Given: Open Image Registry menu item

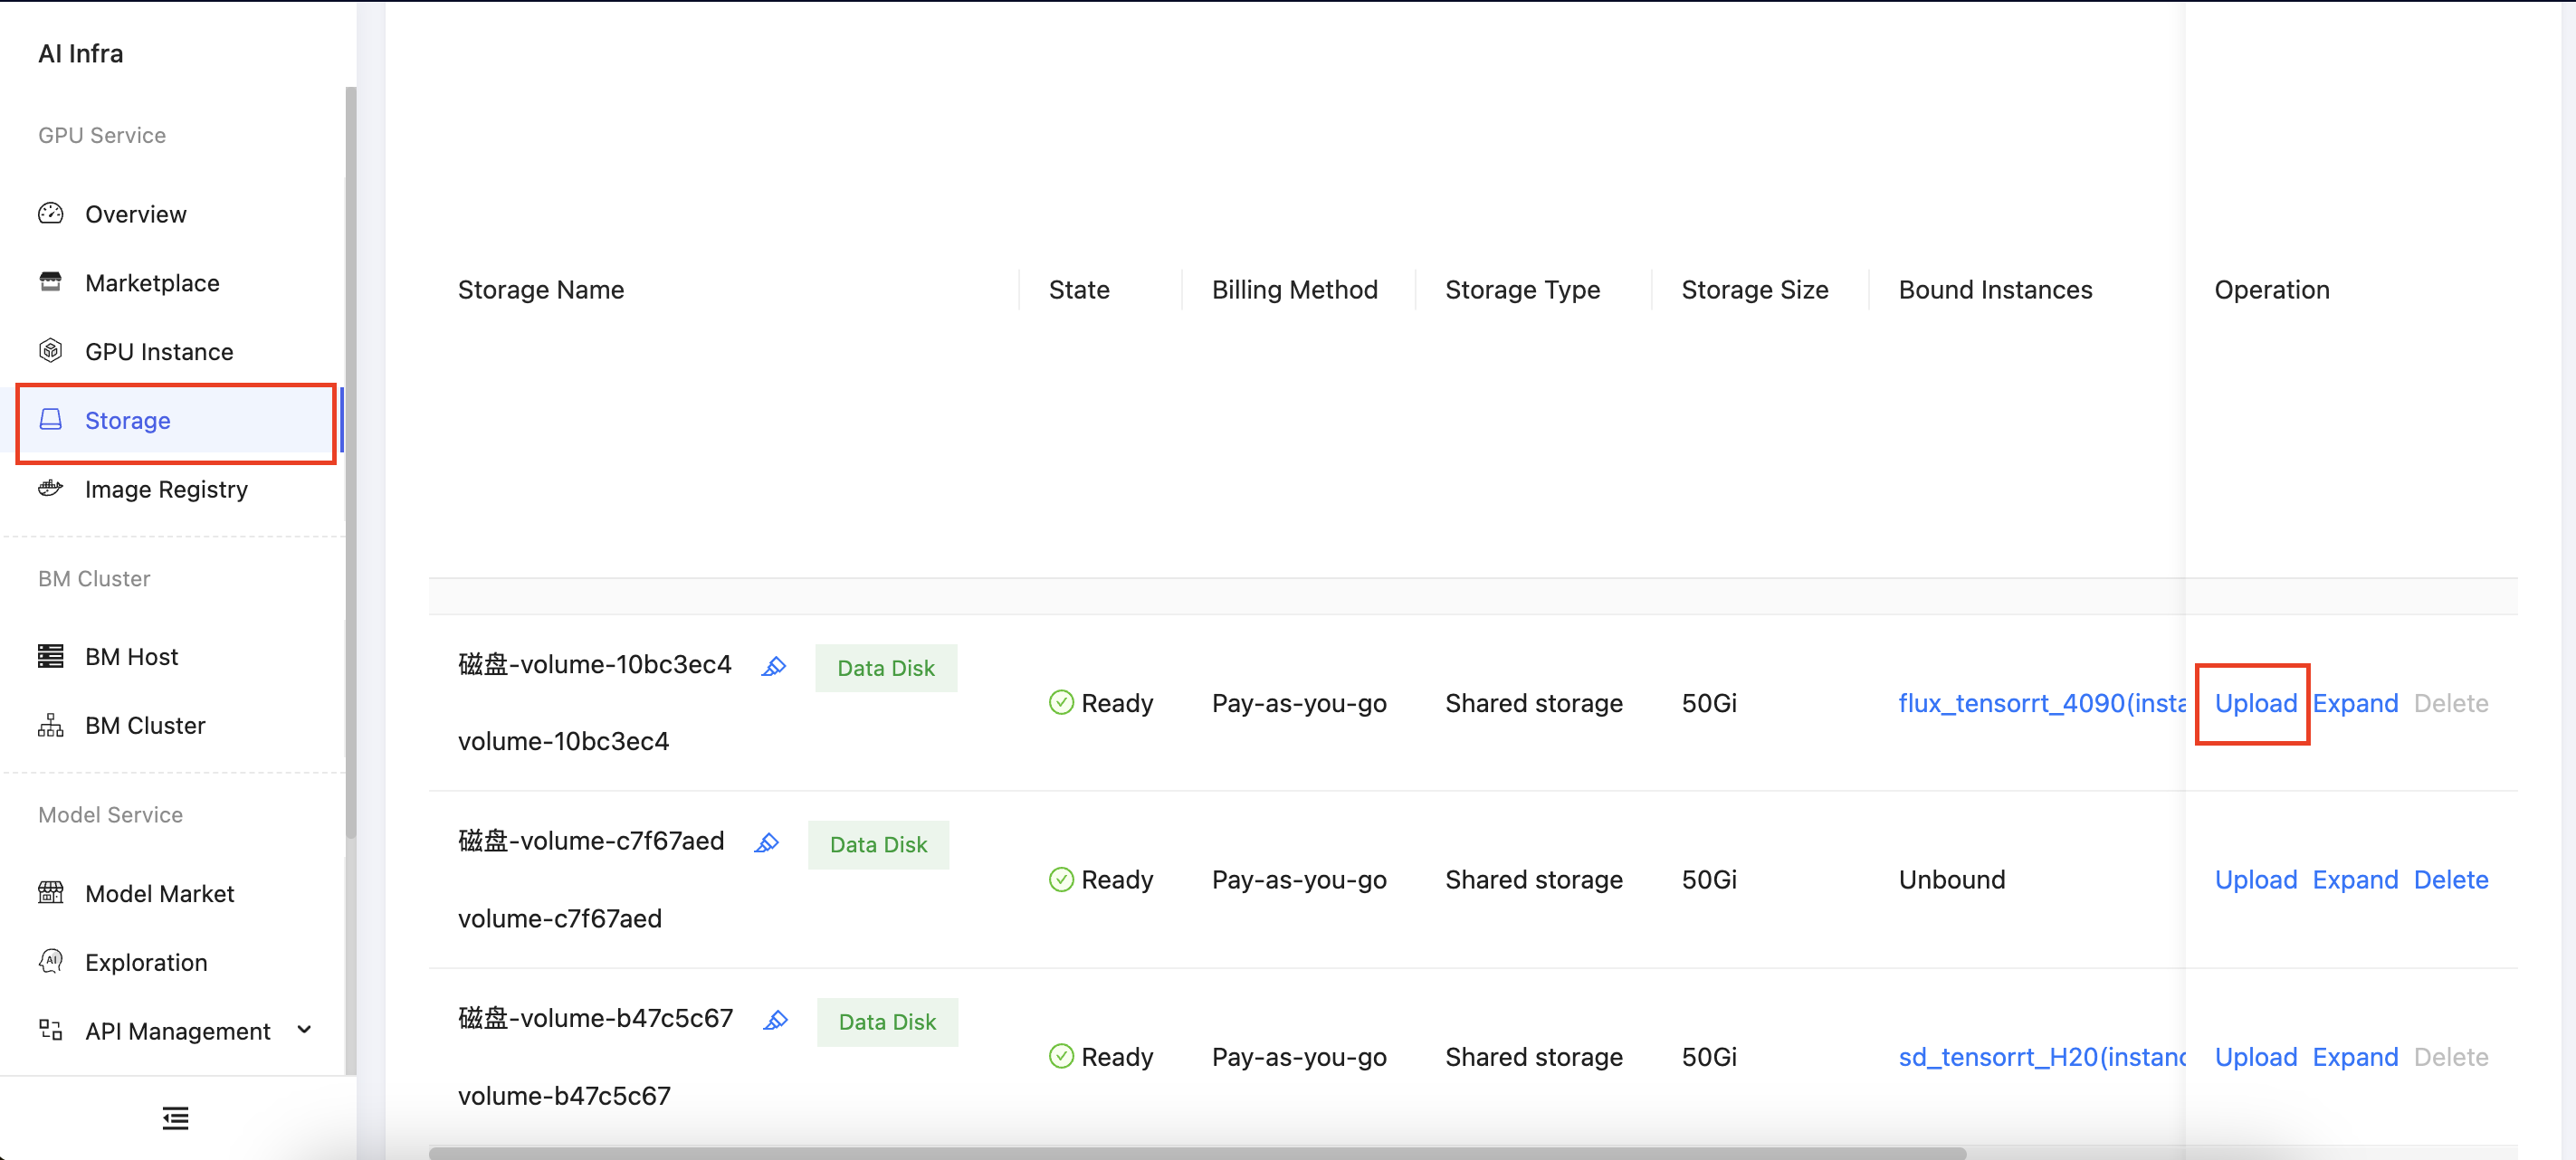Looking at the screenshot, I should point(167,490).
